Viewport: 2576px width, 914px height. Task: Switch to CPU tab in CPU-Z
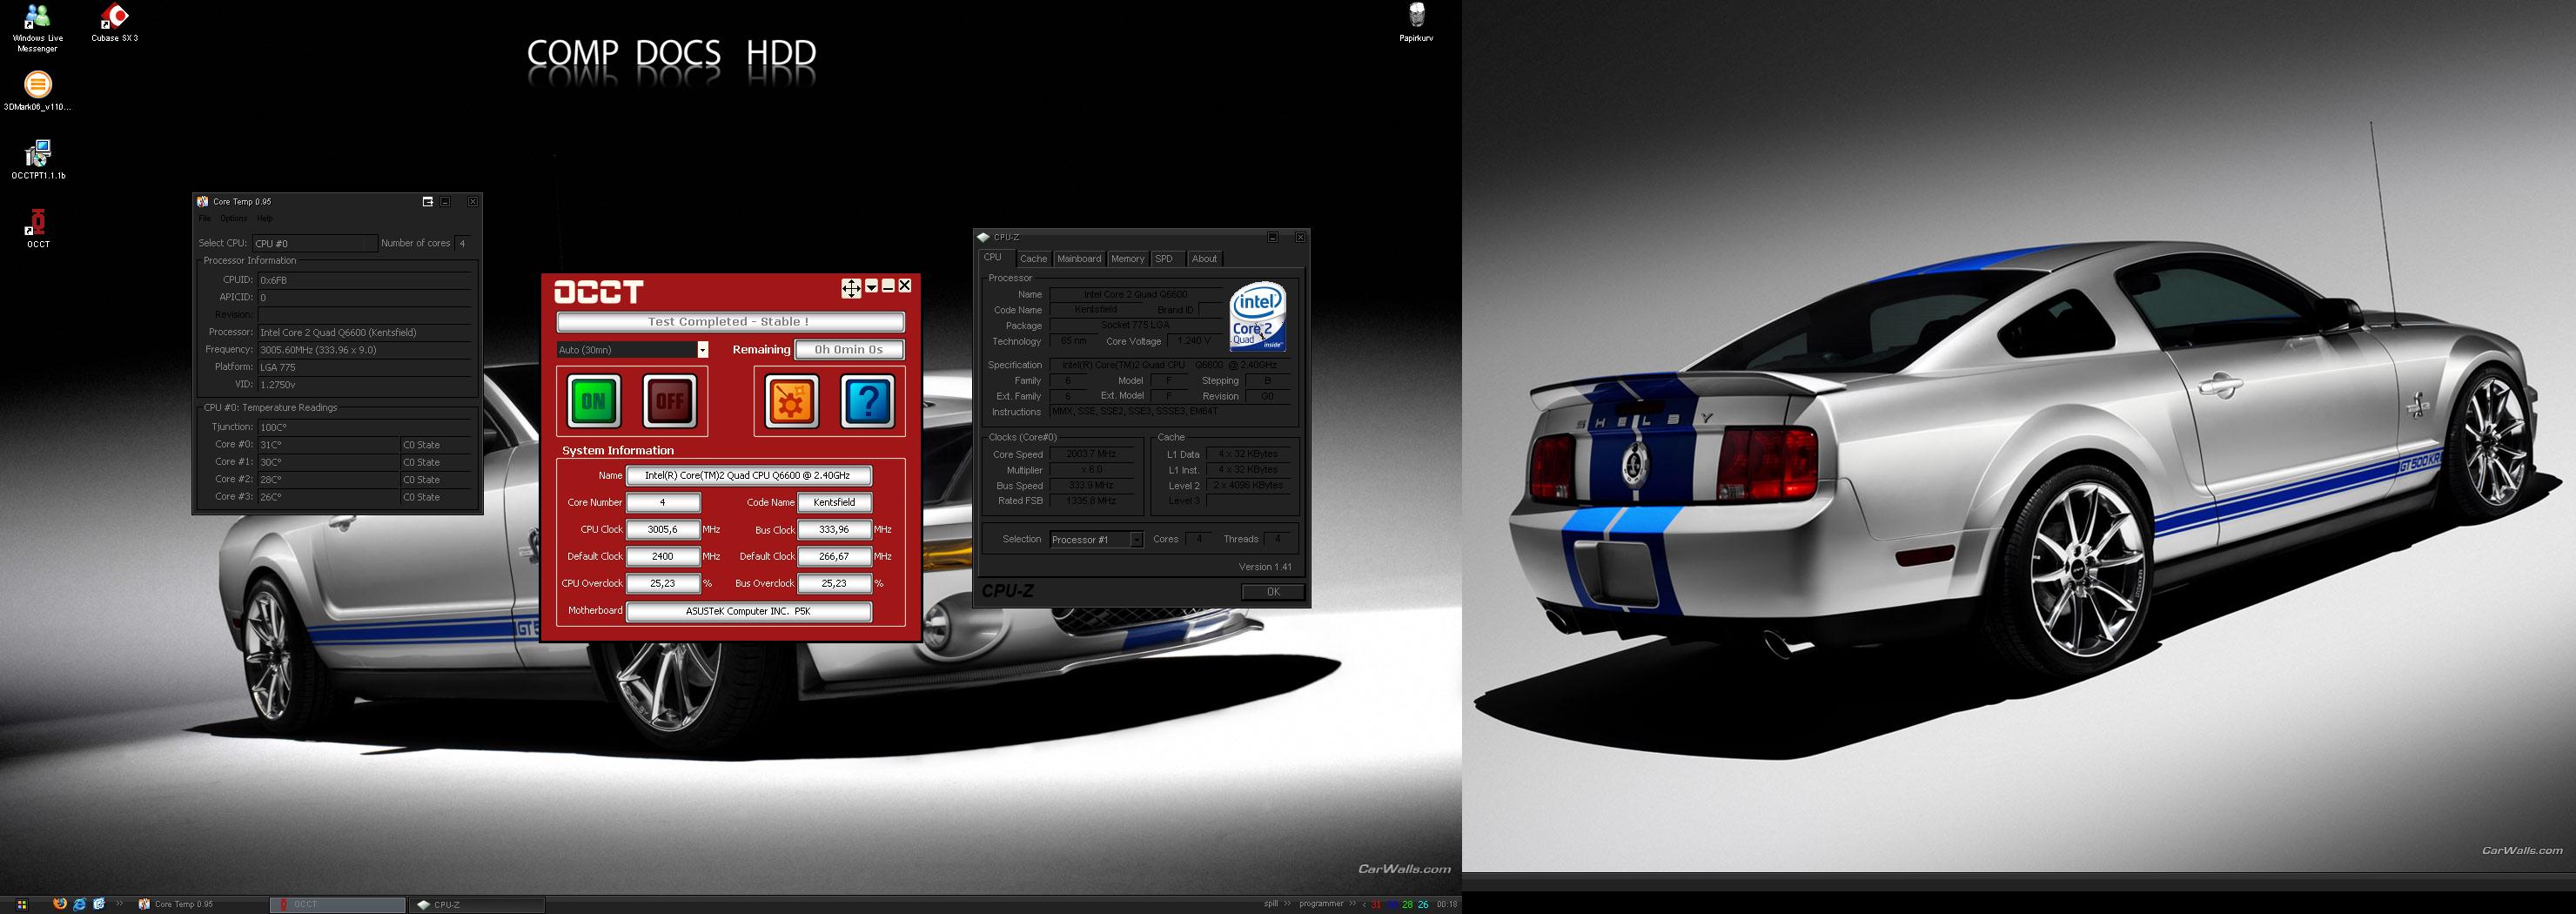(994, 257)
